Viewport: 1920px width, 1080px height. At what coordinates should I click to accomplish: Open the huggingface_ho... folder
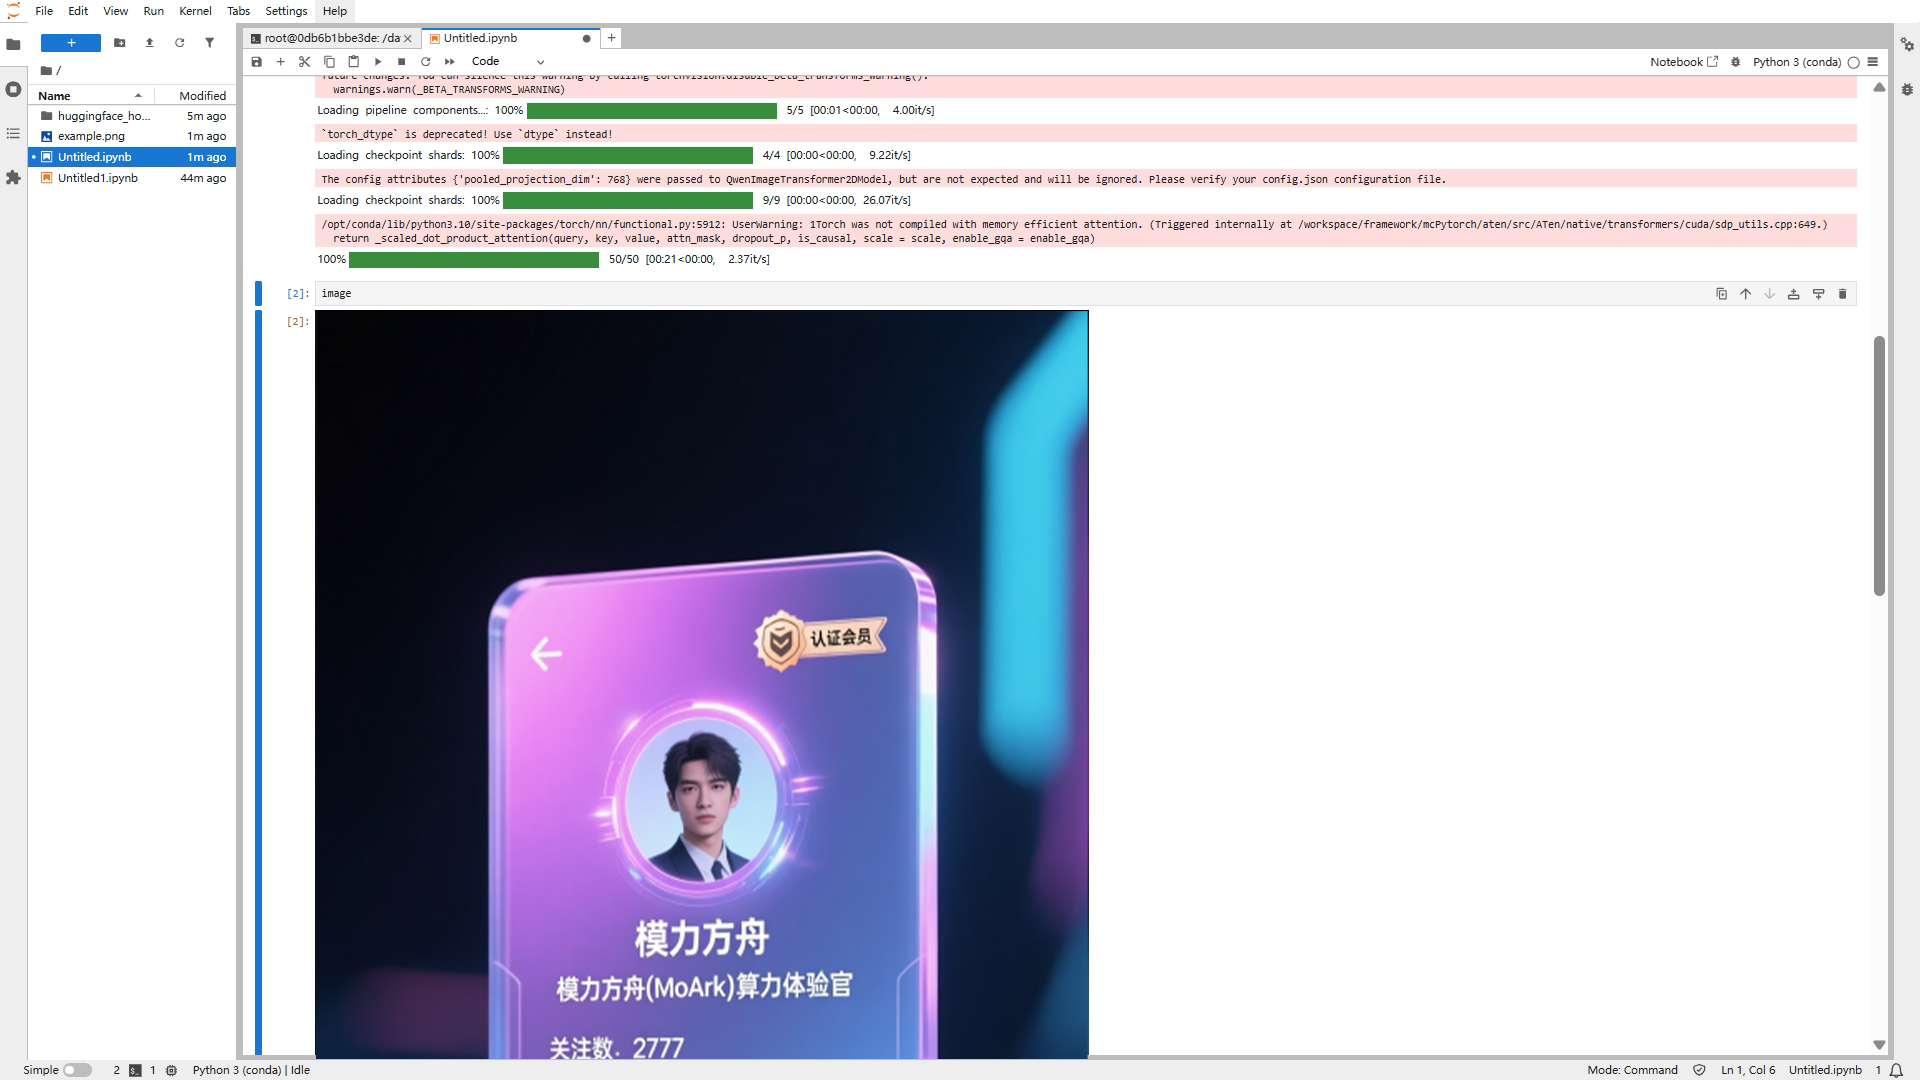pyautogui.click(x=132, y=116)
